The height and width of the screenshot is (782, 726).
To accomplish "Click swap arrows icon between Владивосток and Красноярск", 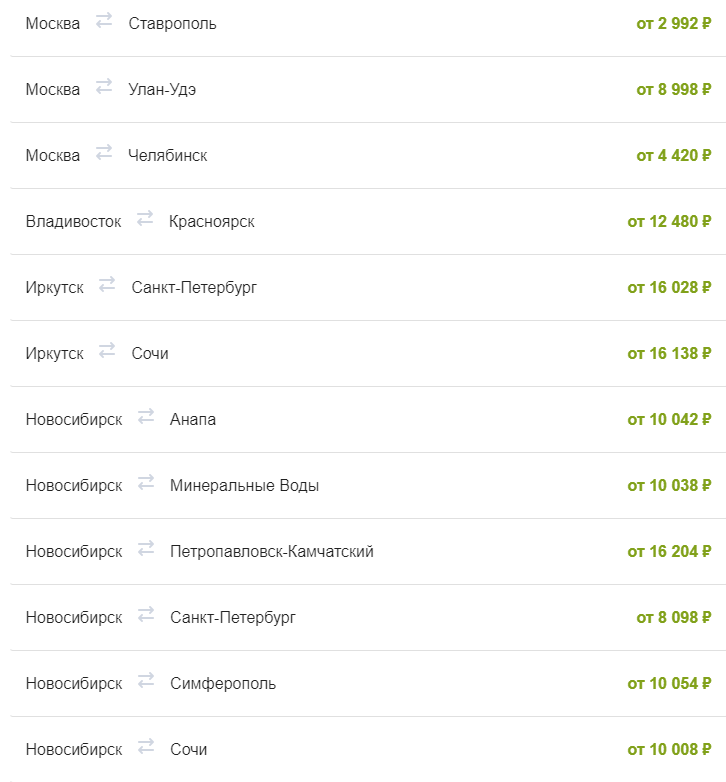I will 145,218.
